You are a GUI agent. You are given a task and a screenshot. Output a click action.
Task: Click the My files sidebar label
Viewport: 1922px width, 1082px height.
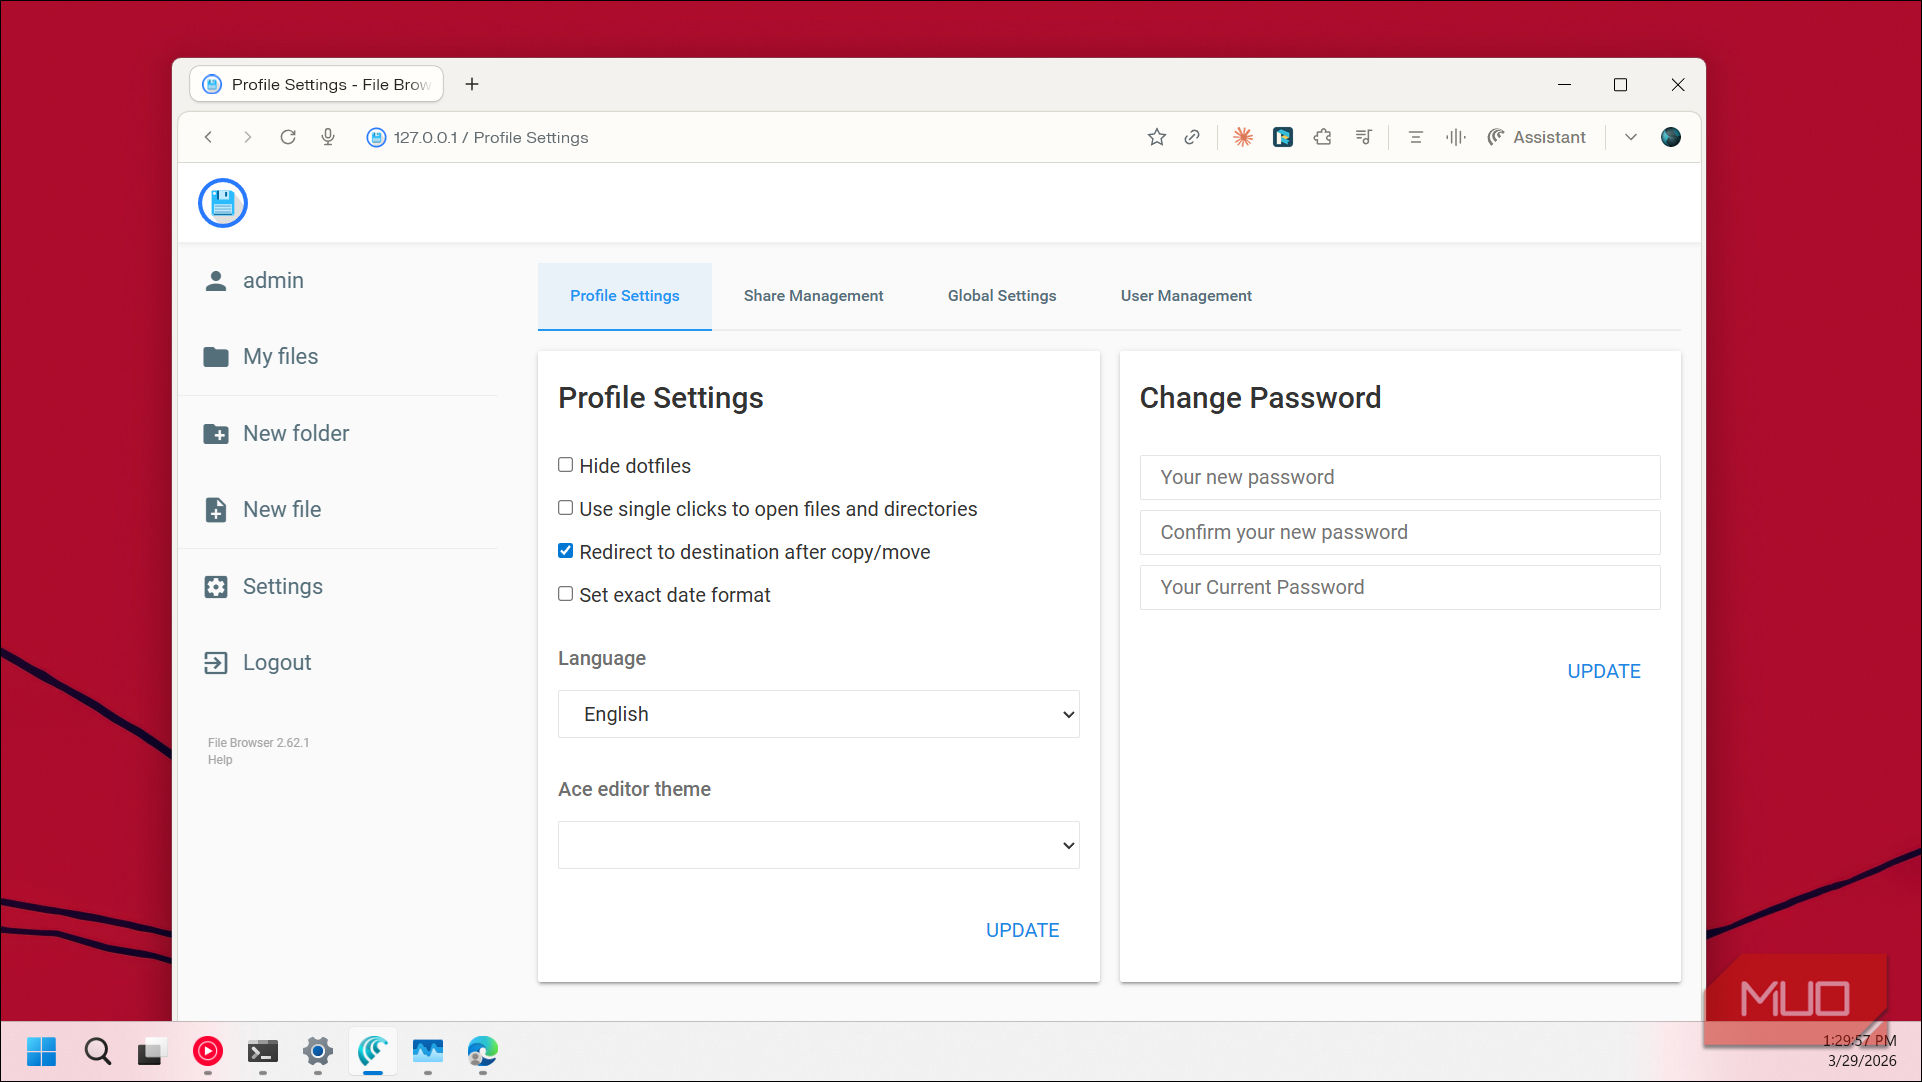pos(281,357)
